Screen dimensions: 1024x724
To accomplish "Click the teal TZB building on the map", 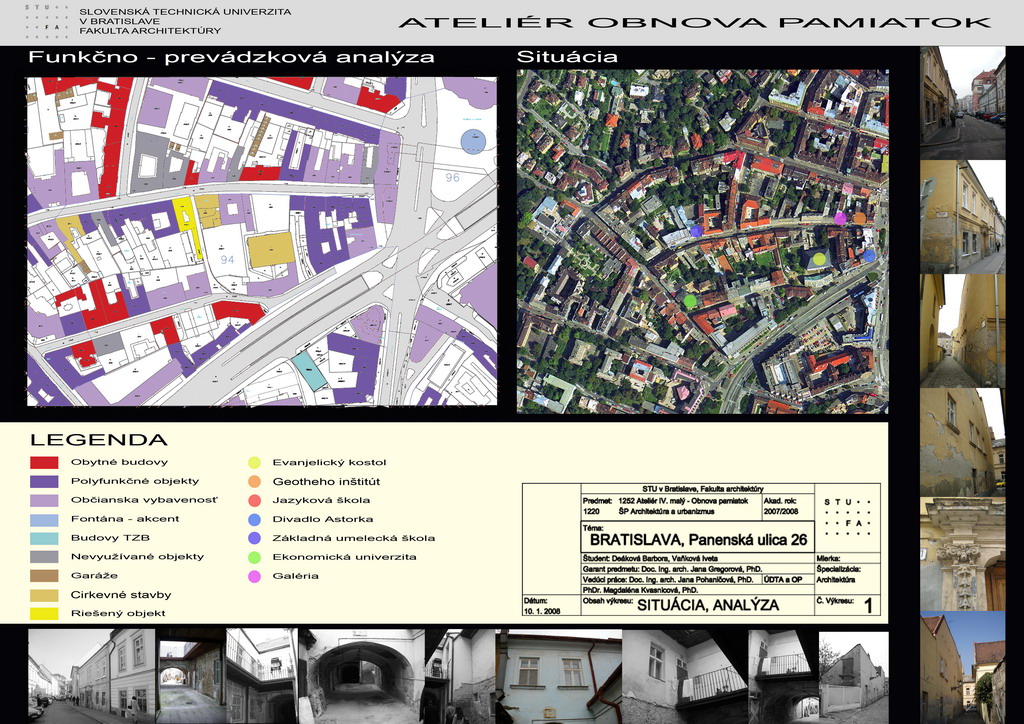I will click(309, 370).
